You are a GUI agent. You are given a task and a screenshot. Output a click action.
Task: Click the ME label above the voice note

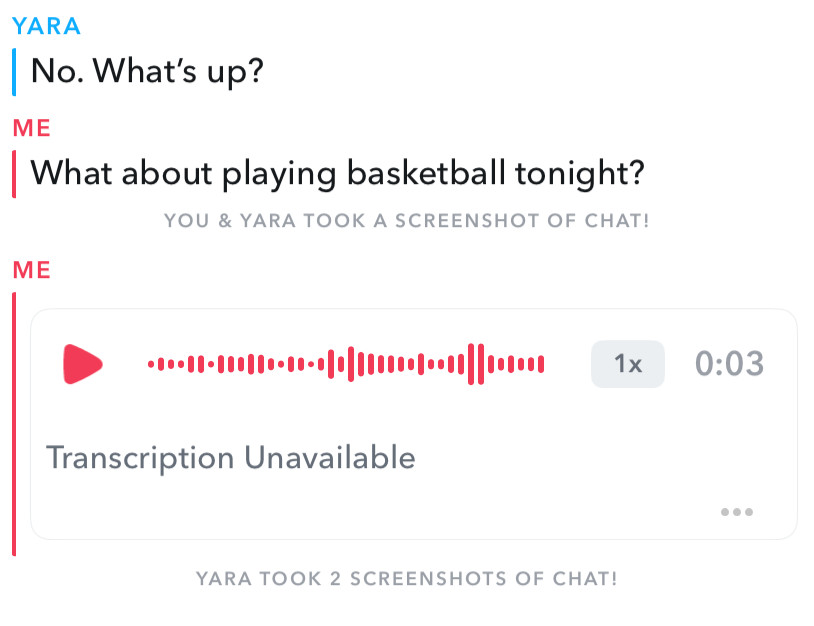coord(31,269)
